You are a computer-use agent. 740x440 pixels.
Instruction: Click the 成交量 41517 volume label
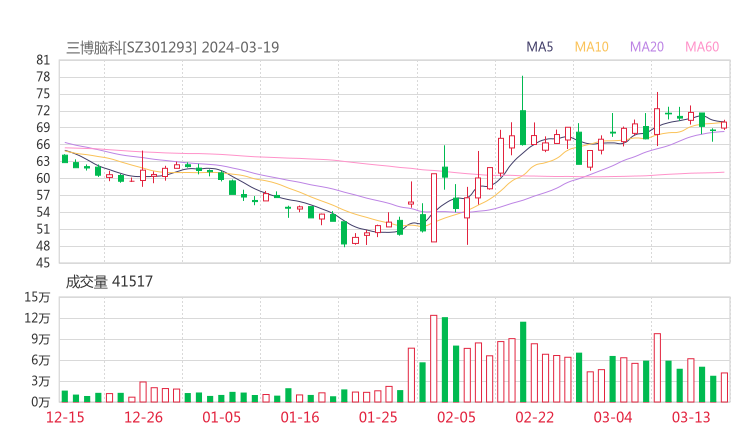(109, 282)
